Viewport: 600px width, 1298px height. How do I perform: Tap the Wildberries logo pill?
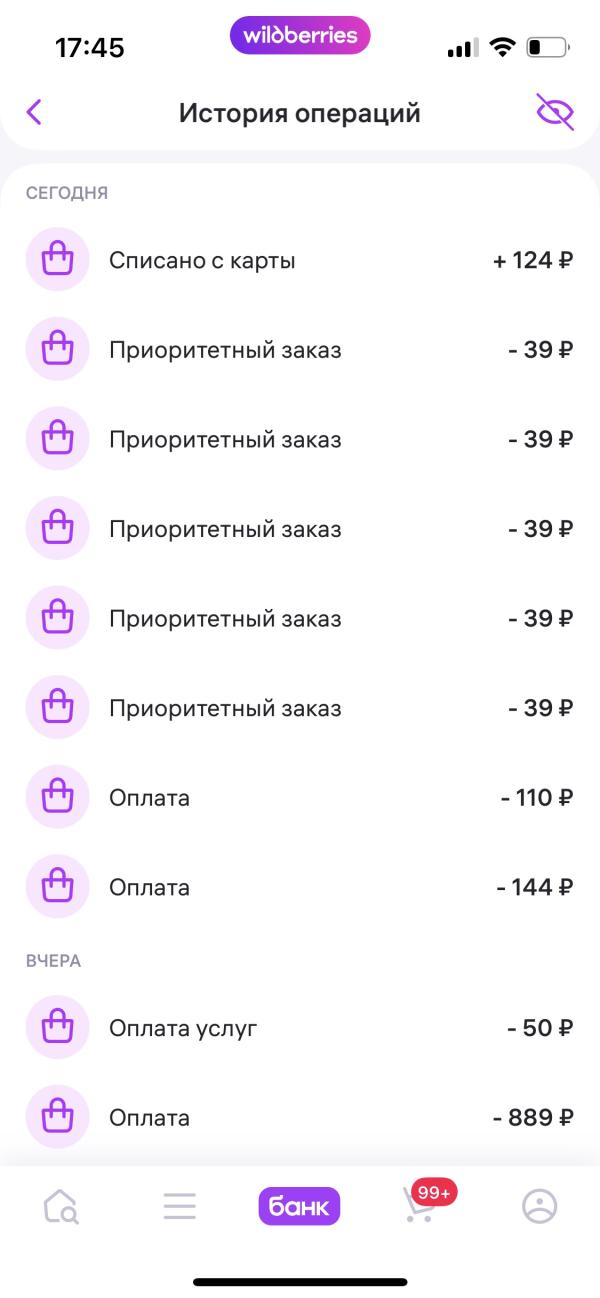click(x=300, y=36)
